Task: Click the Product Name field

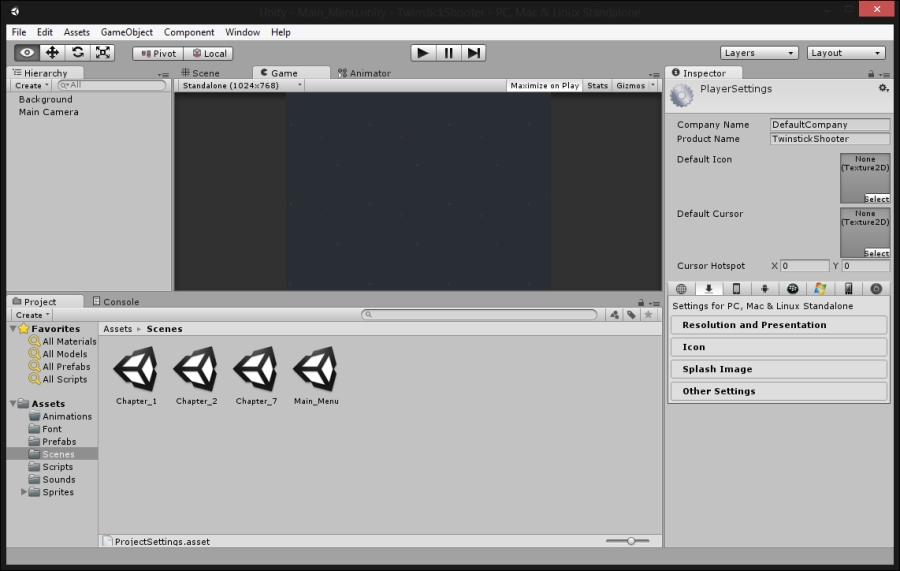Action: click(x=830, y=139)
